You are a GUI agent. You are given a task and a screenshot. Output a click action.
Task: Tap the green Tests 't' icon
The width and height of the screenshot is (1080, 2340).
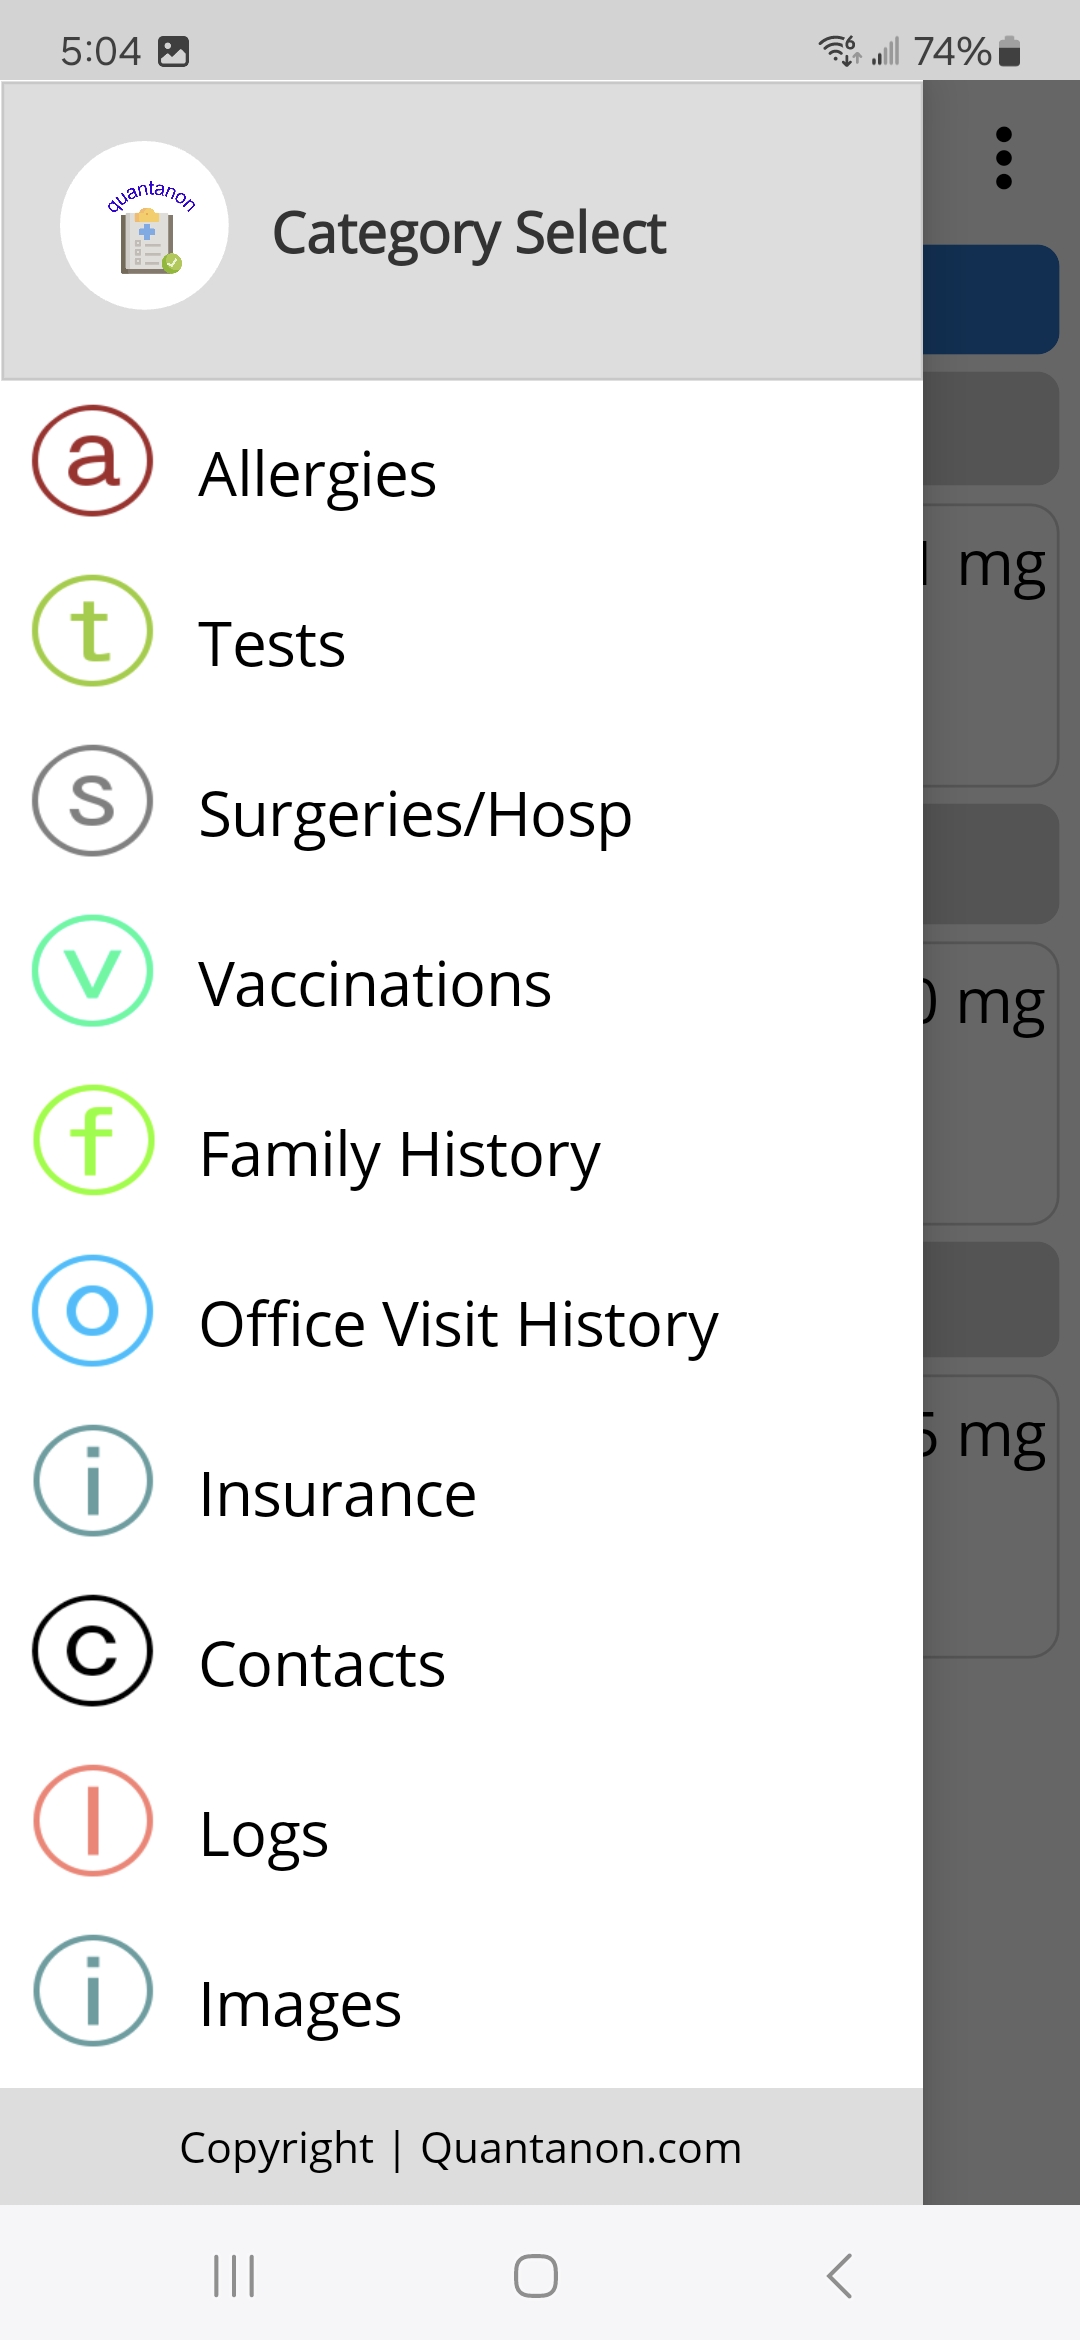92,631
